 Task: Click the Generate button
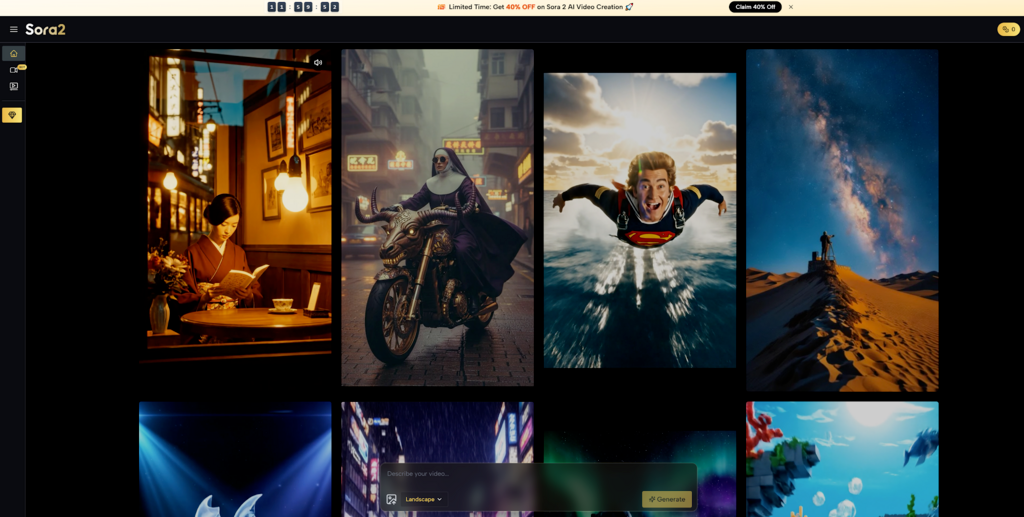pyautogui.click(x=666, y=499)
